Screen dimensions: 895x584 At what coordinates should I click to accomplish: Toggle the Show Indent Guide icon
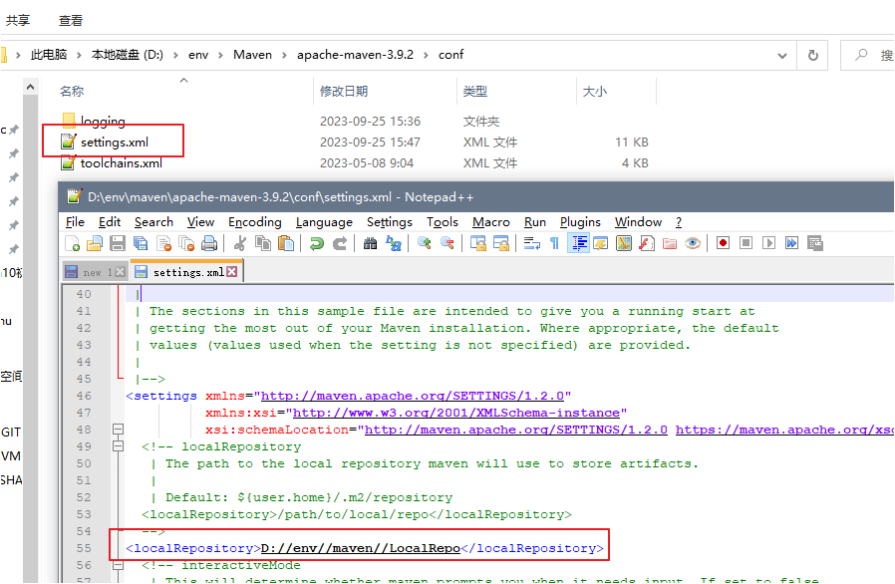[x=578, y=243]
